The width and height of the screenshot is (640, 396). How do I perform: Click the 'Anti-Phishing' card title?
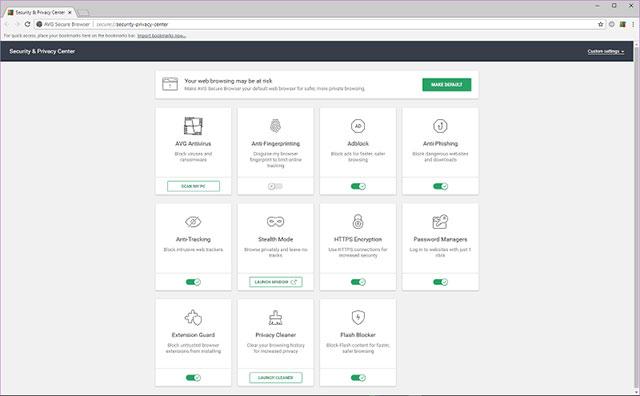tap(440, 144)
